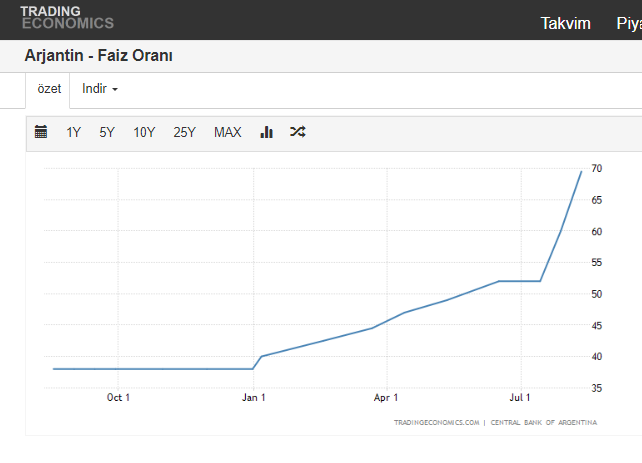
Task: Switch chart type using bar chart icon
Action: coord(267,132)
